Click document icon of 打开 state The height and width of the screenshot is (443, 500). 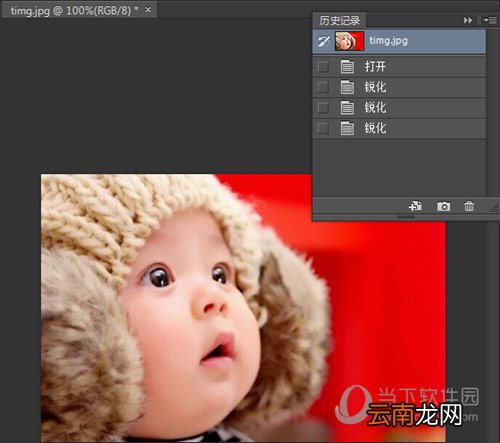click(347, 66)
